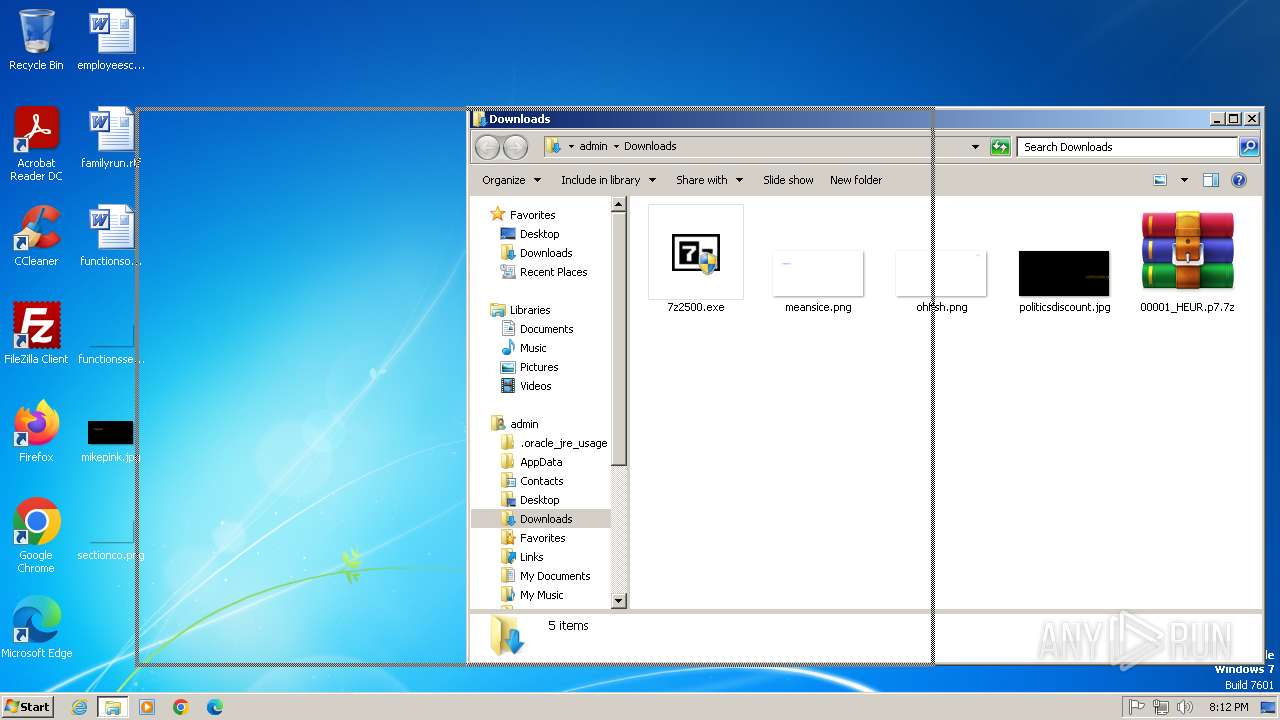Select My Music folder in tree
This screenshot has height=720, width=1280.
coord(541,595)
